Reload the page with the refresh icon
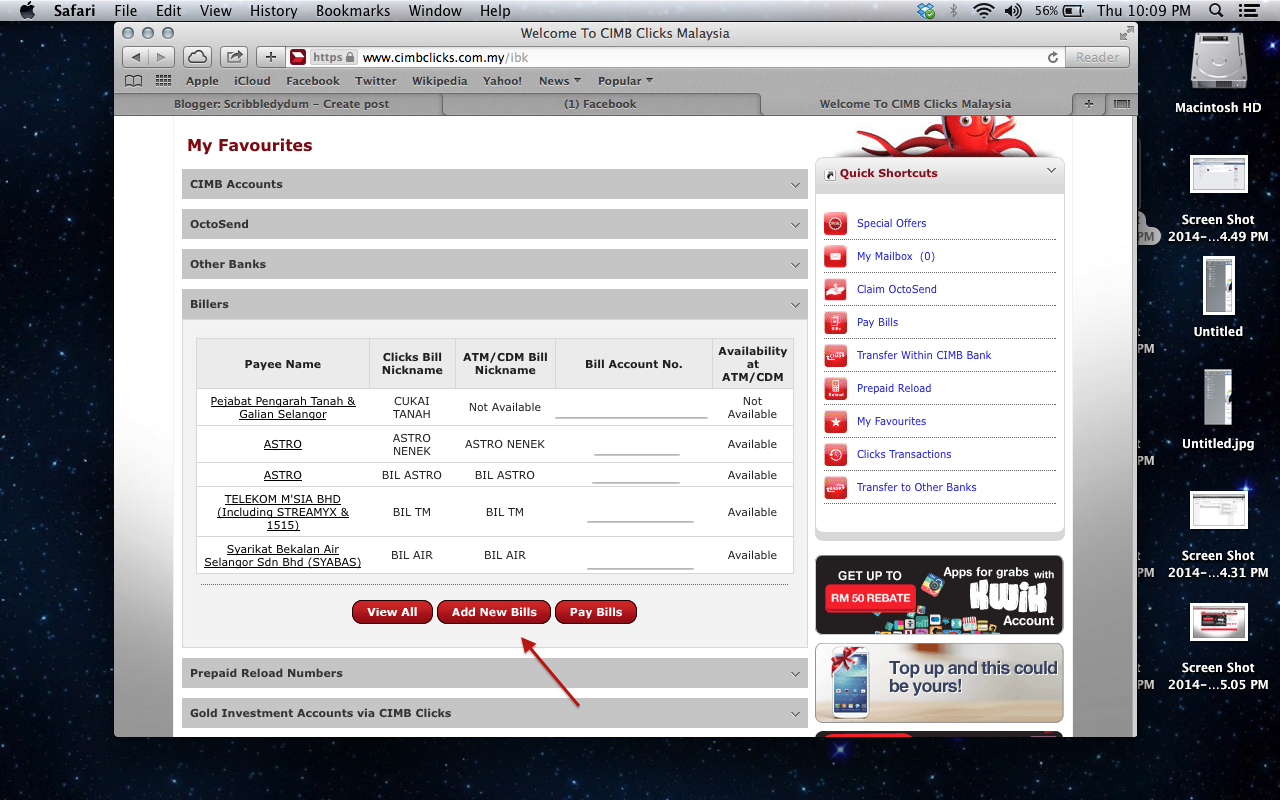The height and width of the screenshot is (800, 1280). point(1053,57)
